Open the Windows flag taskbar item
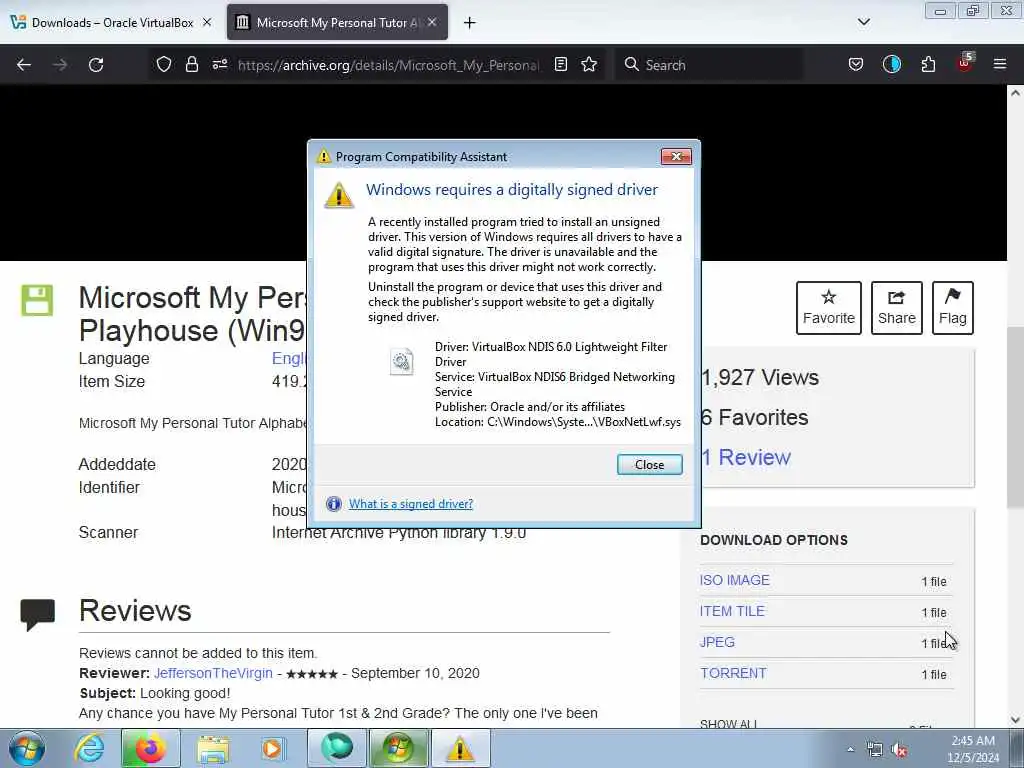1024x768 pixels. 398,748
